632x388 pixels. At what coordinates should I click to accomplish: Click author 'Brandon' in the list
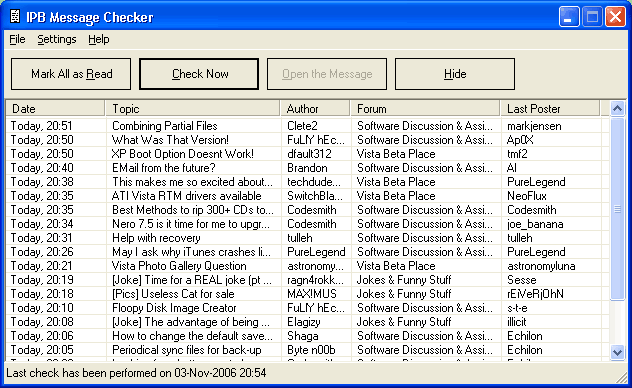coord(307,168)
